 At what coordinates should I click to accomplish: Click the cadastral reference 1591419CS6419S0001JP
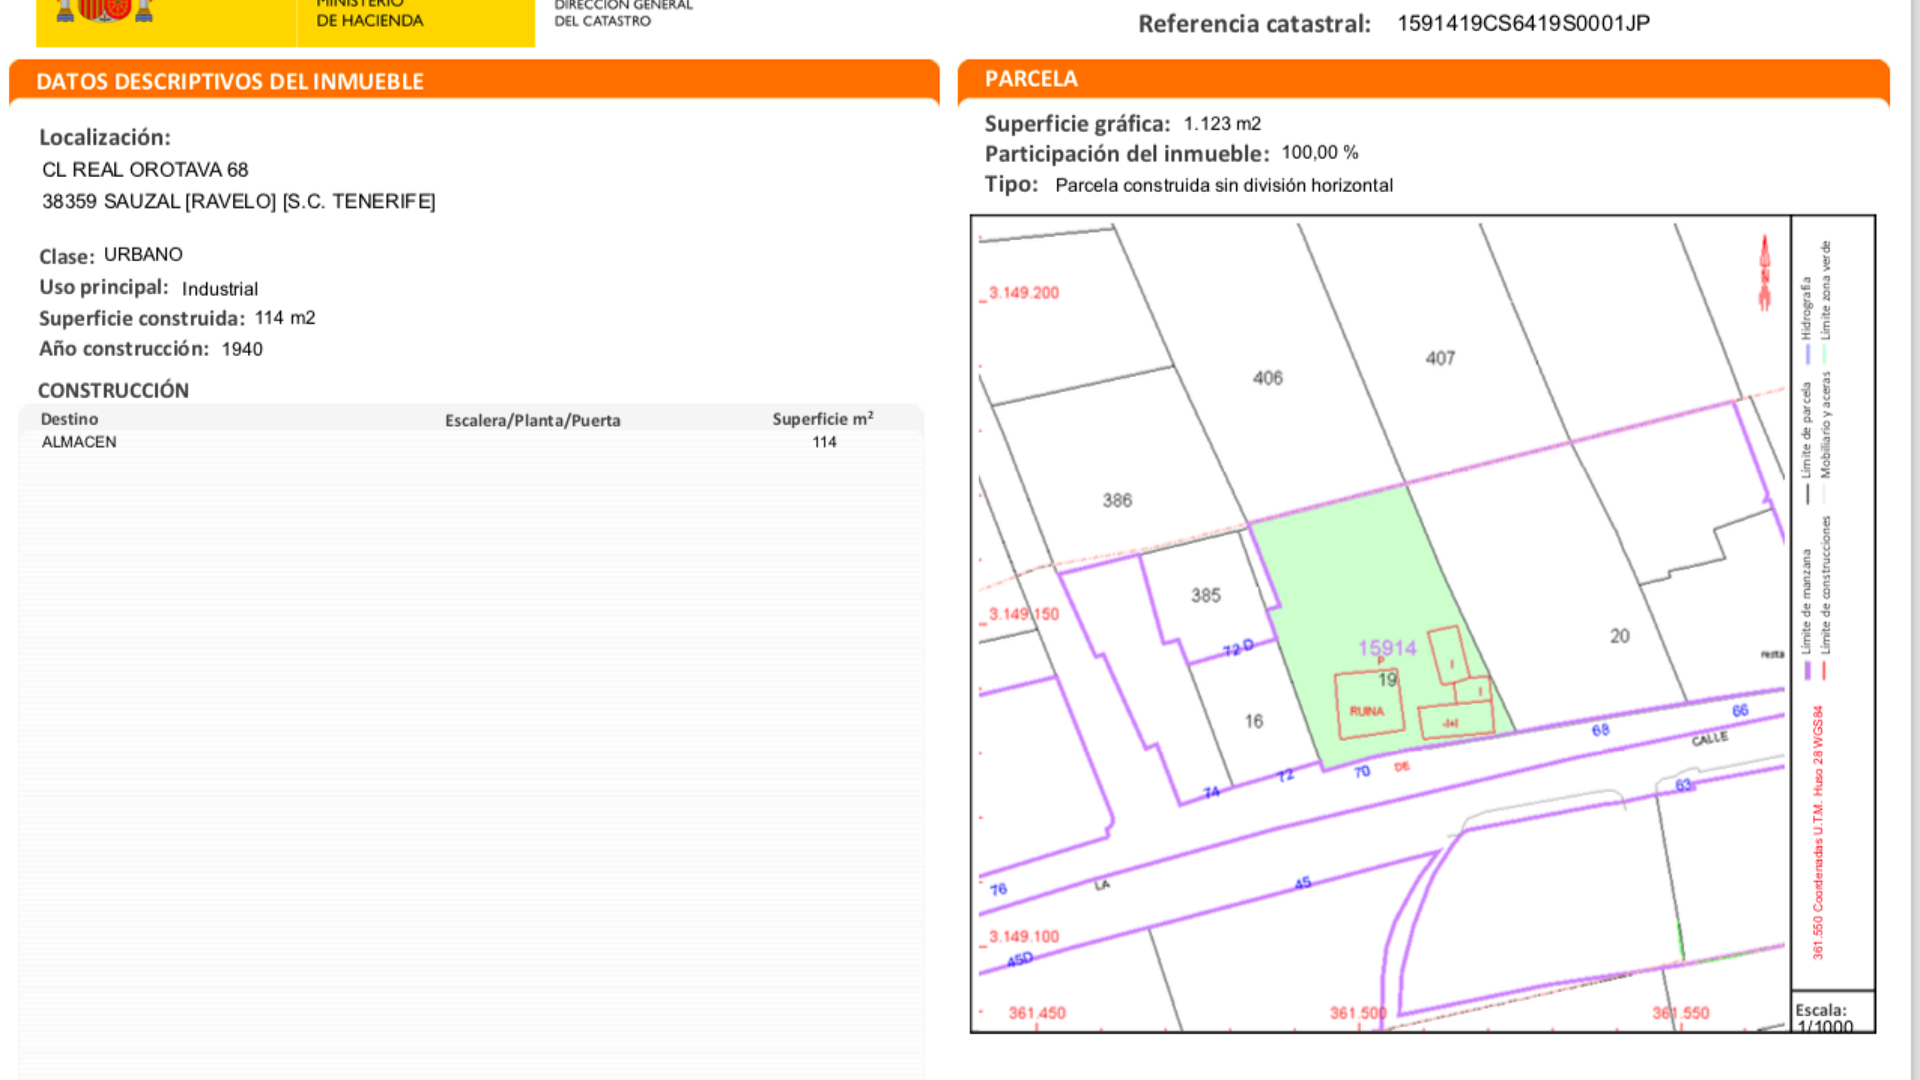1523,23
